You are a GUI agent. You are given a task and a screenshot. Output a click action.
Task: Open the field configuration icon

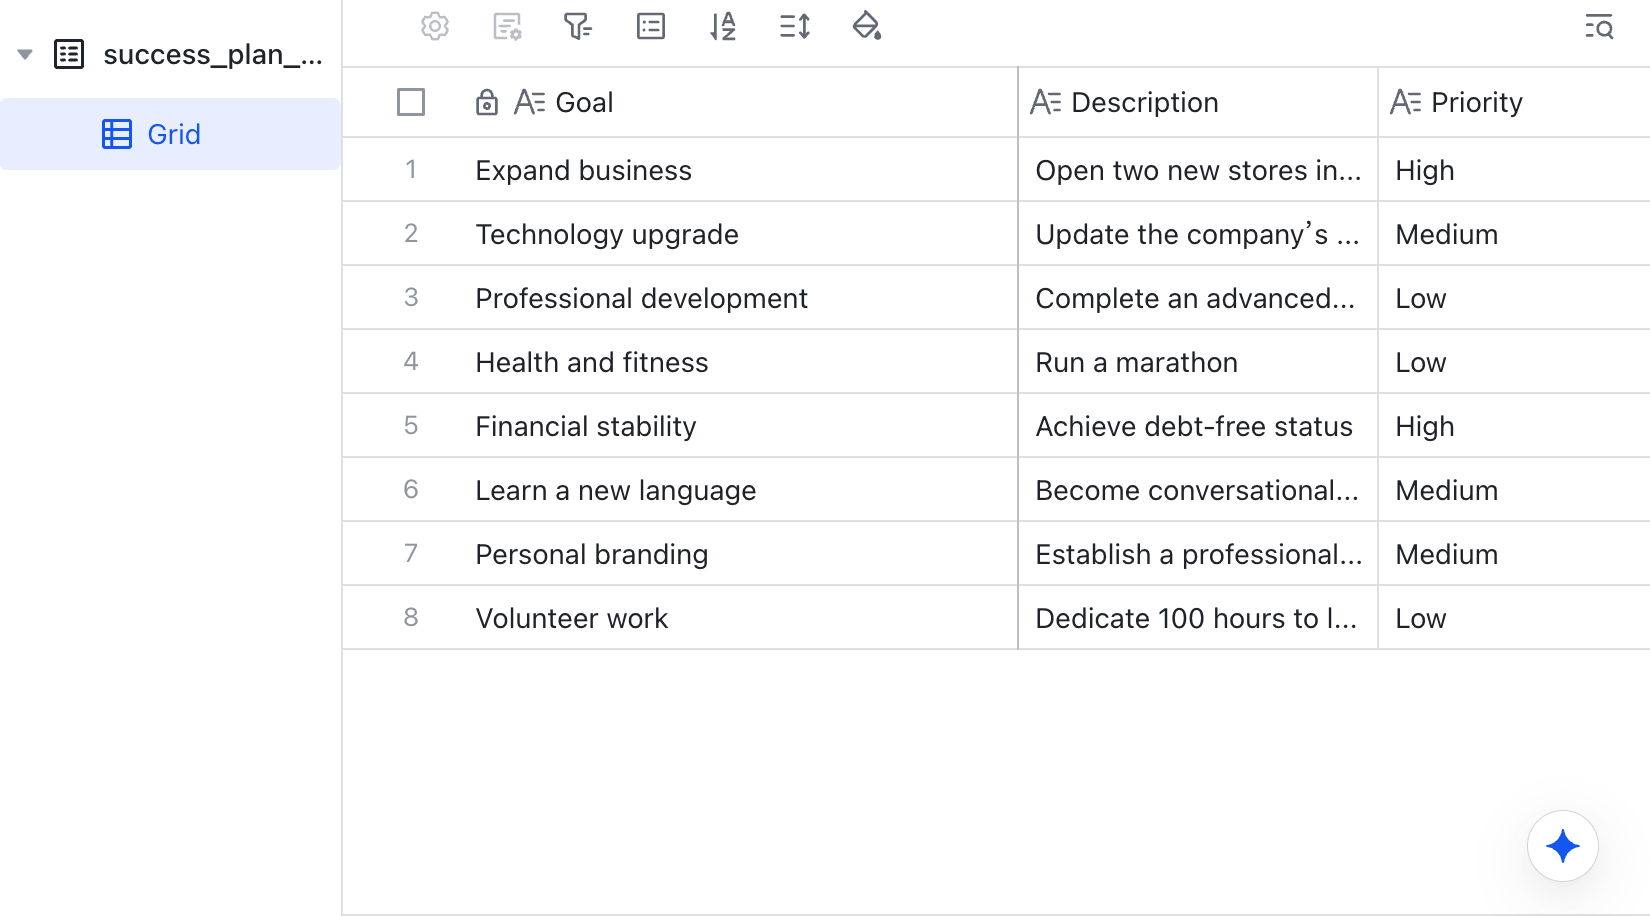[x=508, y=26]
